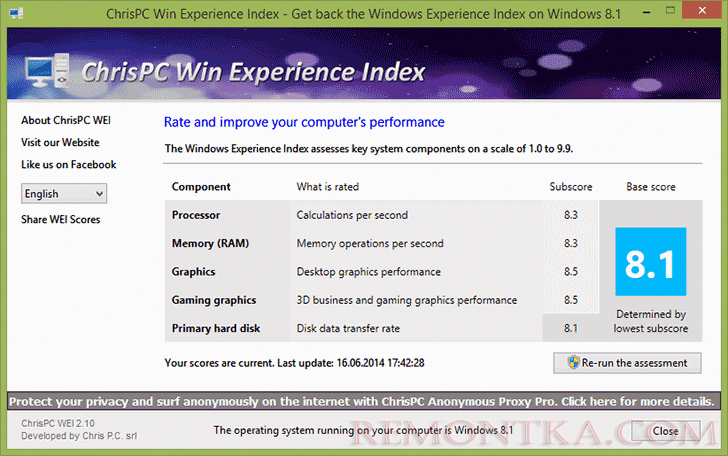728x456 pixels.
Task: Select the Processor component row
Action: (196, 215)
